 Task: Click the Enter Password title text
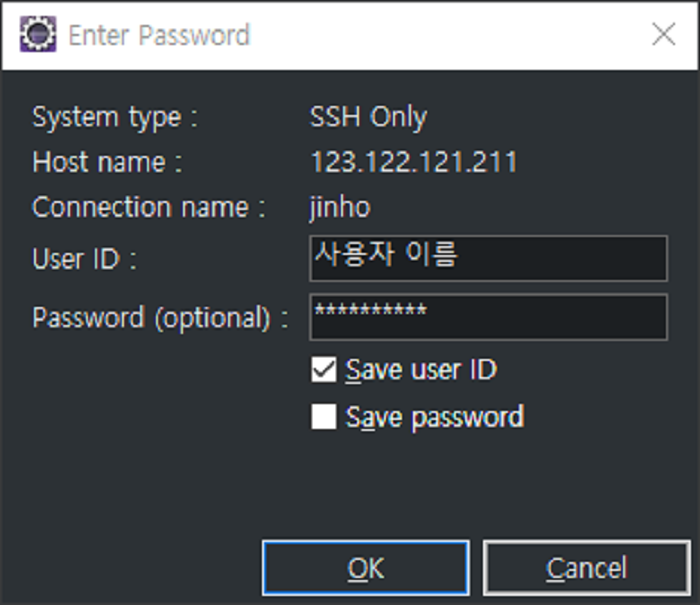click(x=159, y=36)
